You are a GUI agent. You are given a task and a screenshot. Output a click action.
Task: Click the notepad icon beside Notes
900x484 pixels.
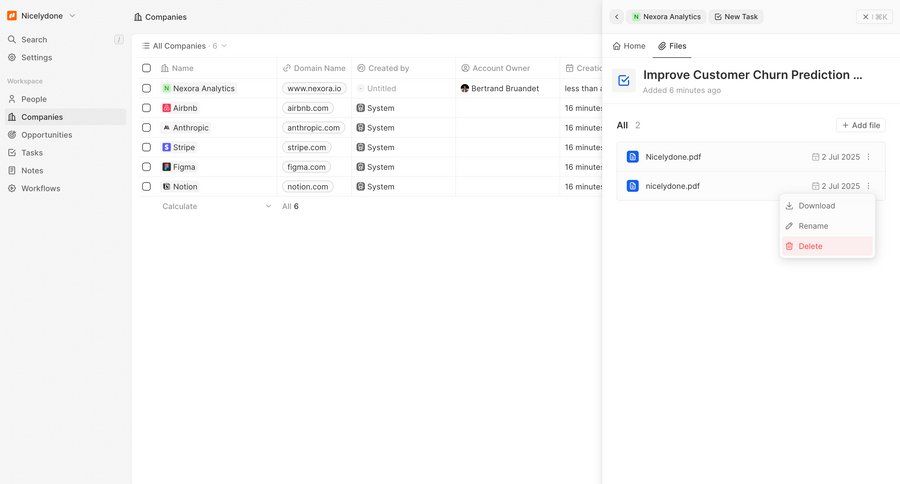point(11,170)
